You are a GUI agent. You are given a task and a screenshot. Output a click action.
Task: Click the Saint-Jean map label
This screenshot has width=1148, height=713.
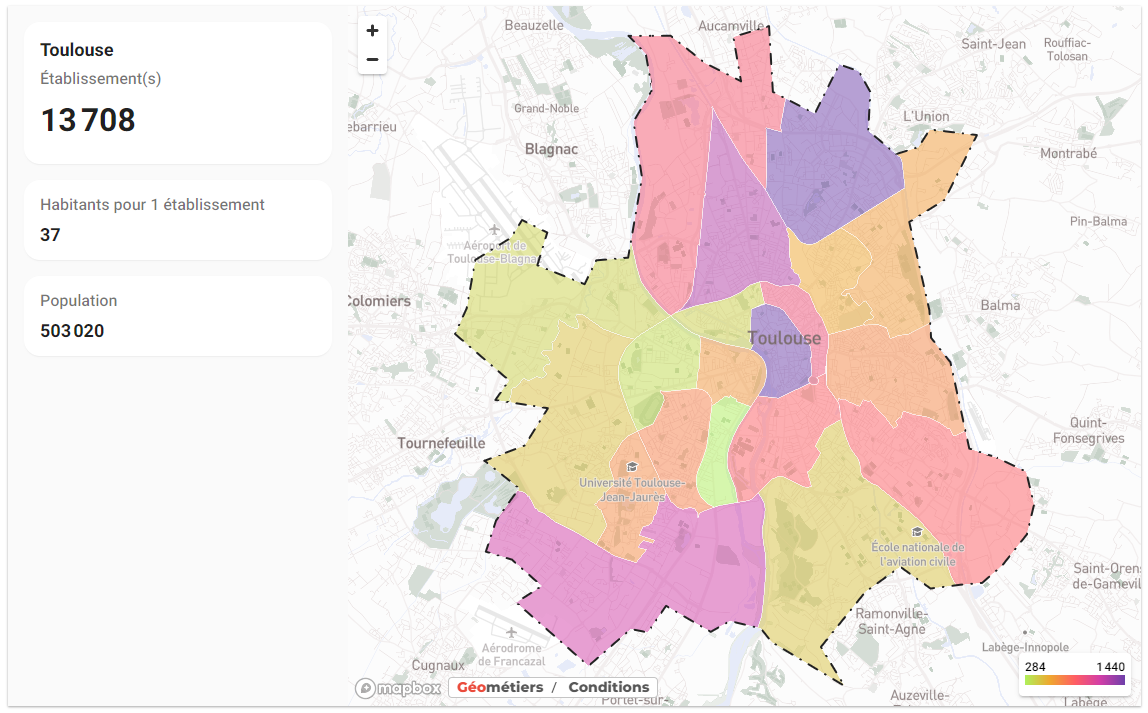click(x=994, y=44)
